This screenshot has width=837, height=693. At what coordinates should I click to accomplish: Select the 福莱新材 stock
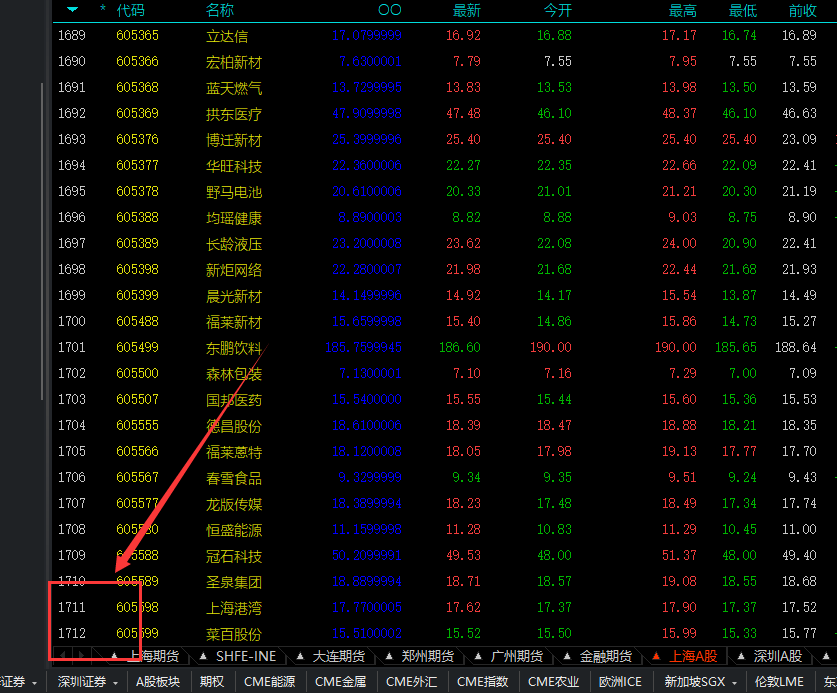234,322
